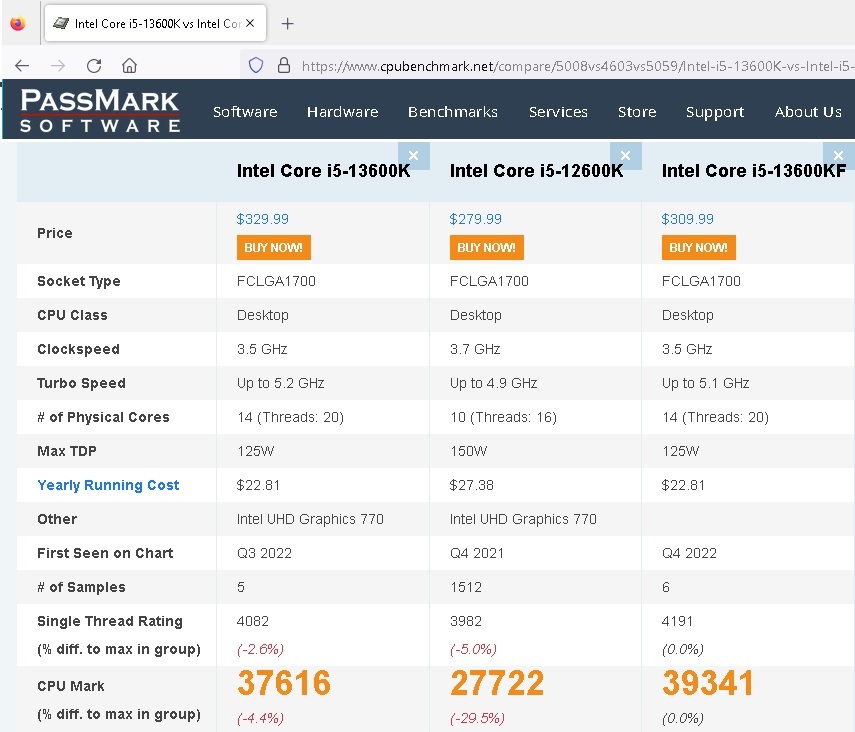Click the Turbo Speed value Up to 5.1 GHz
The width and height of the screenshot is (855, 732).
(705, 383)
